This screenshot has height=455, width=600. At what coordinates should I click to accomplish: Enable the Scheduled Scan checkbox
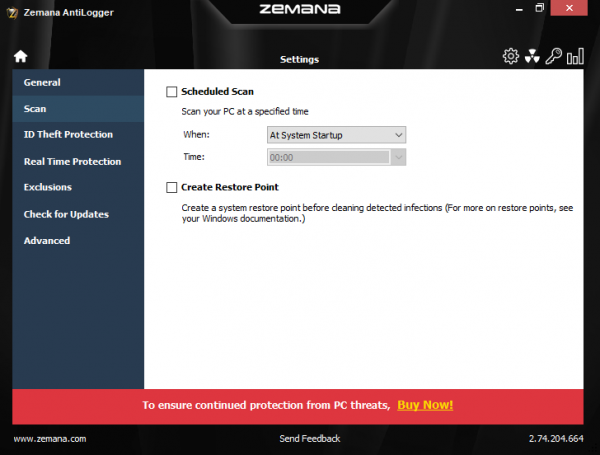(x=171, y=92)
